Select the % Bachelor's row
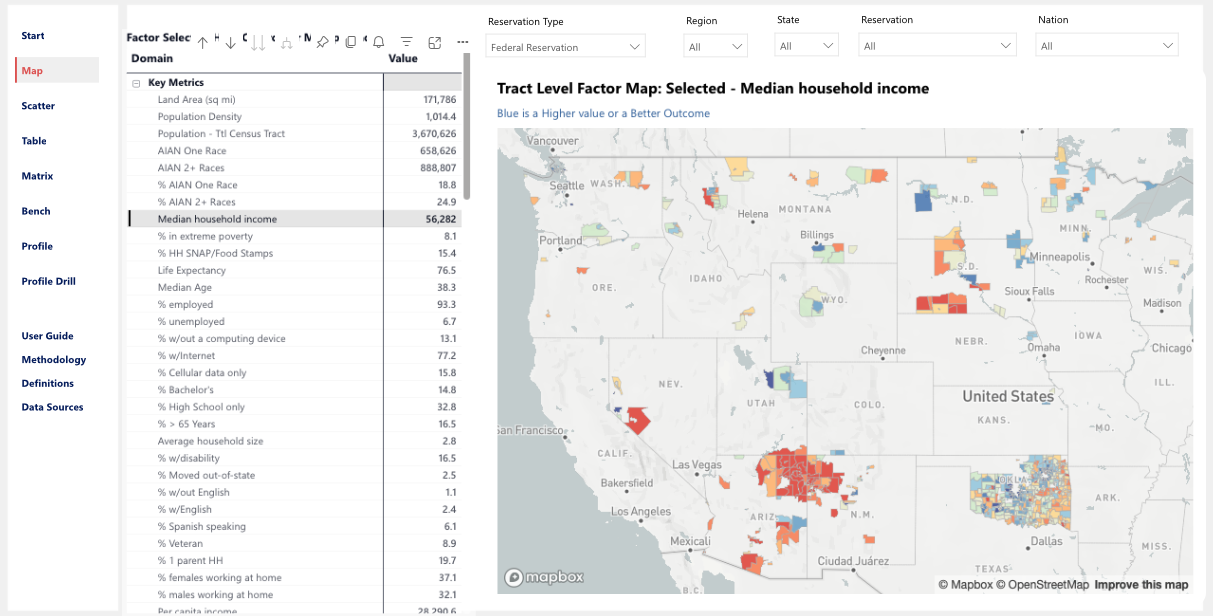Image resolution: width=1213 pixels, height=616 pixels. pos(294,390)
